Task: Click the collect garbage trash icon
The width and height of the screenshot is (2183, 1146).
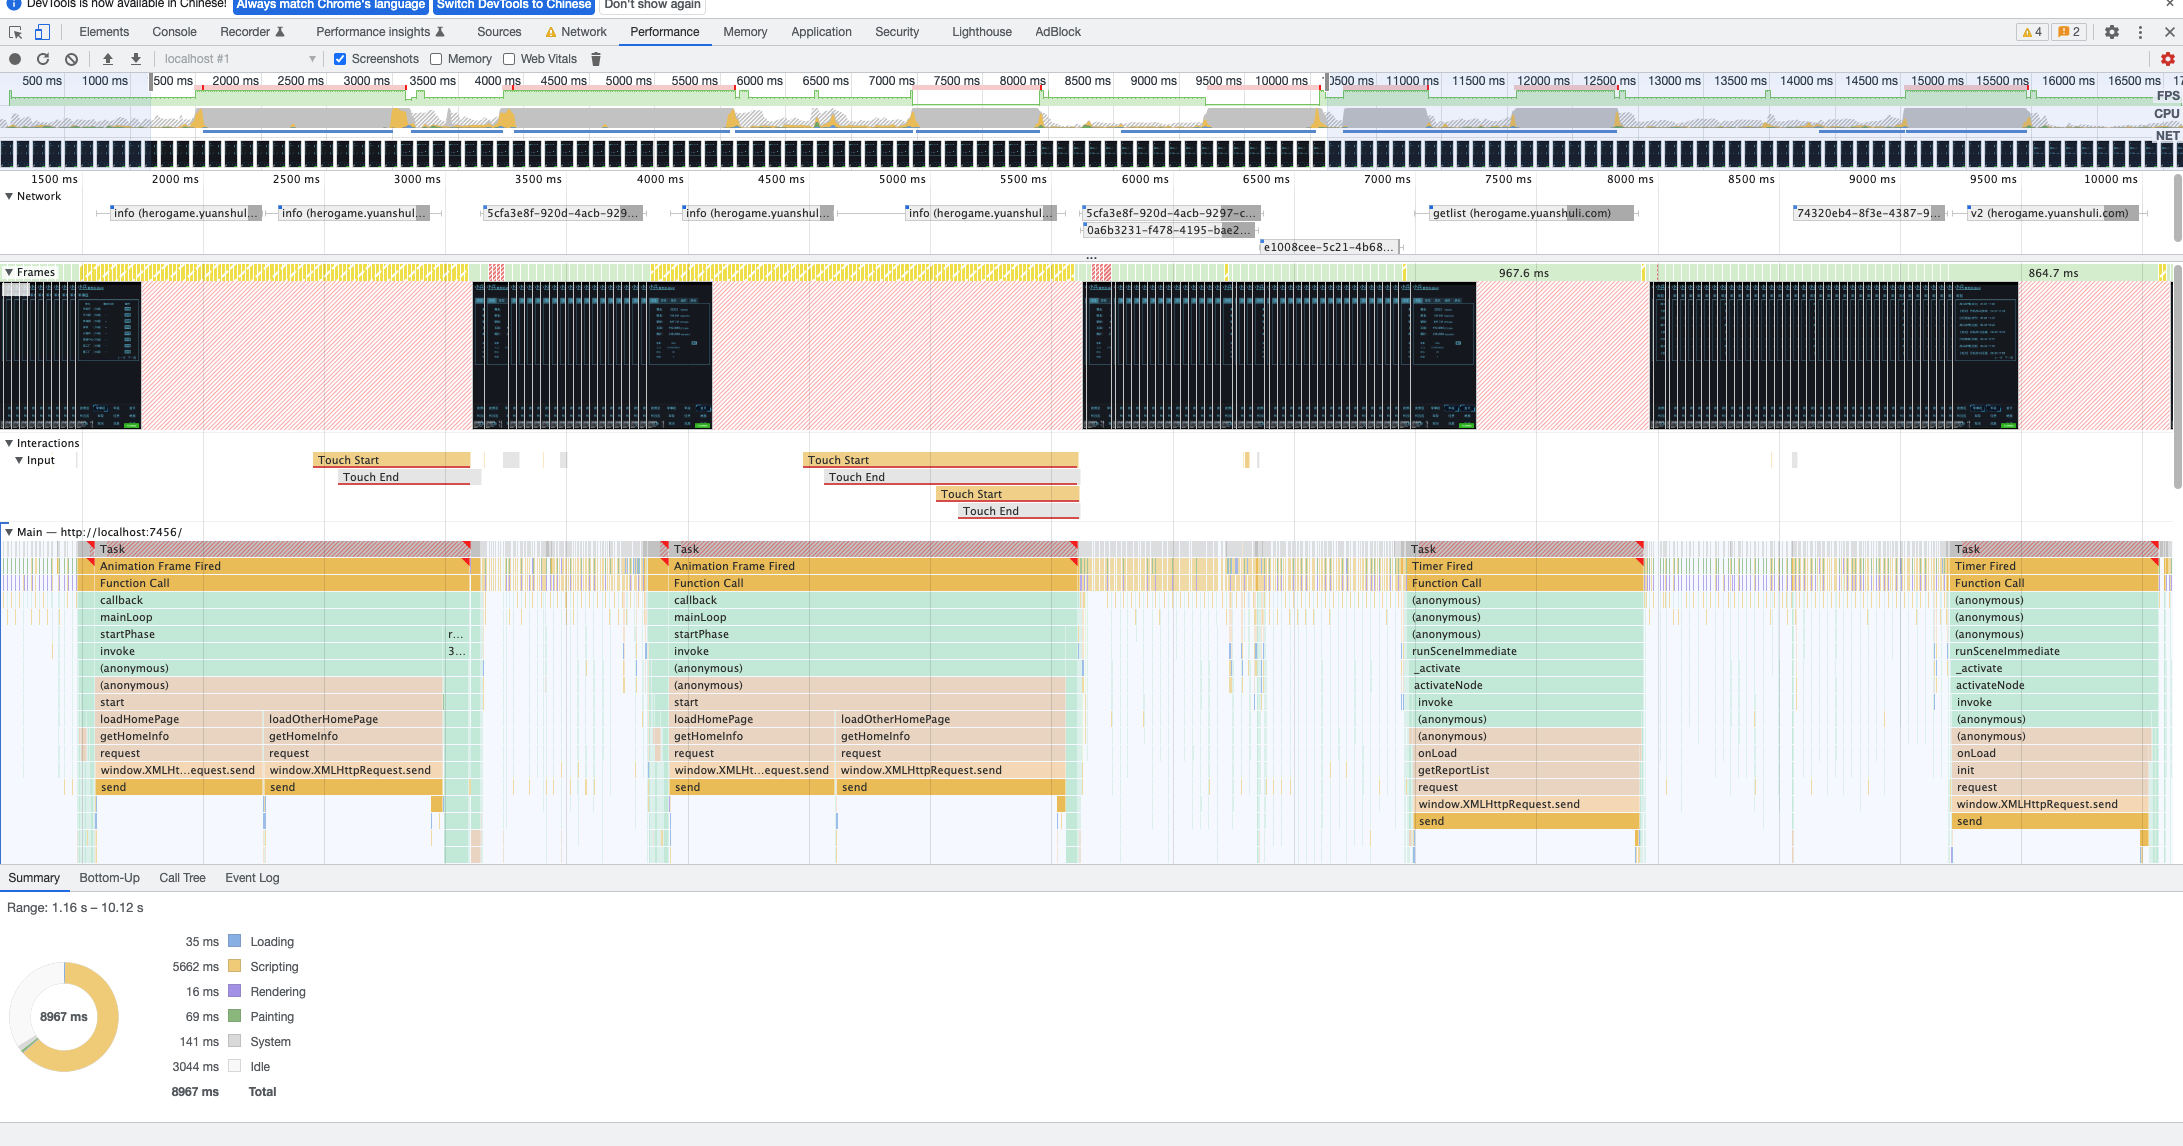Action: click(x=596, y=59)
